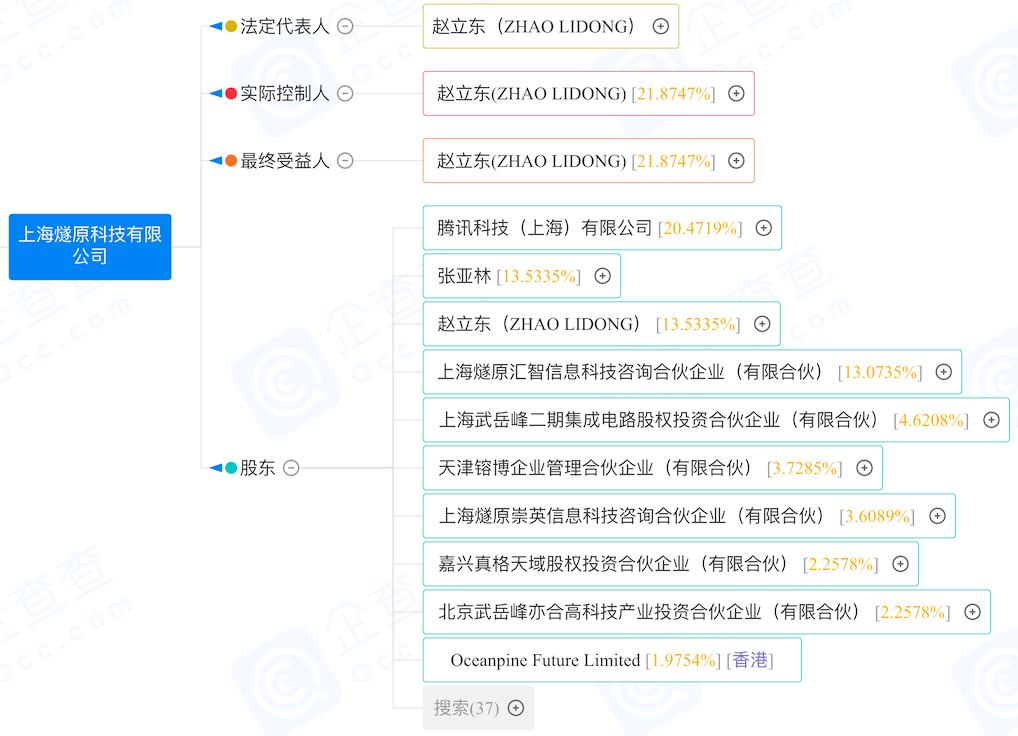Click 2.2578% of 嘉兴真格天域

point(841,565)
